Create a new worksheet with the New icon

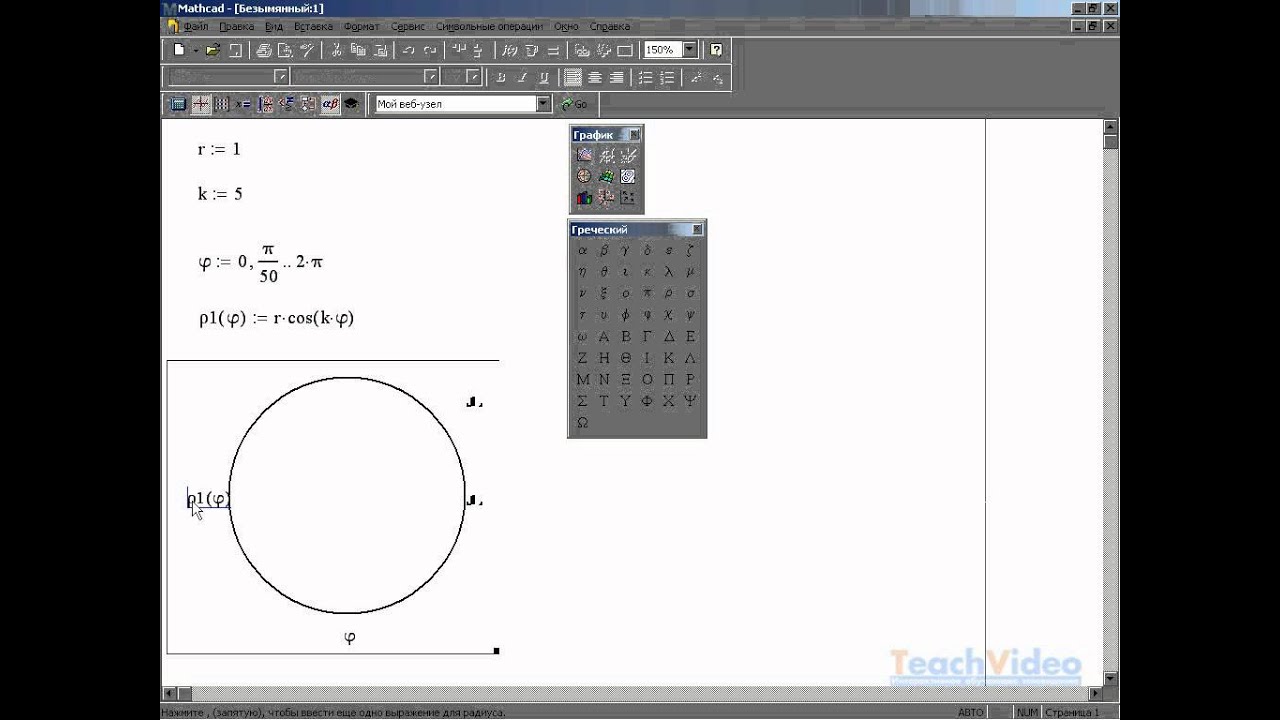pyautogui.click(x=178, y=50)
